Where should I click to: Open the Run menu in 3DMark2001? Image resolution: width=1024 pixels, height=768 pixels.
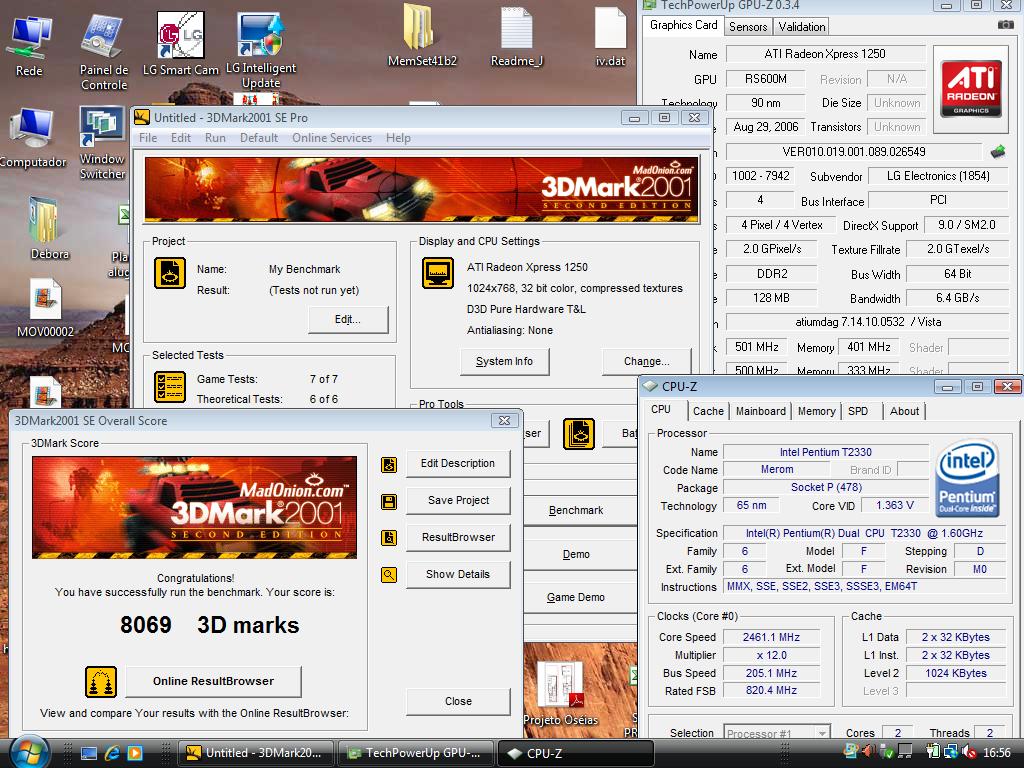coord(215,138)
